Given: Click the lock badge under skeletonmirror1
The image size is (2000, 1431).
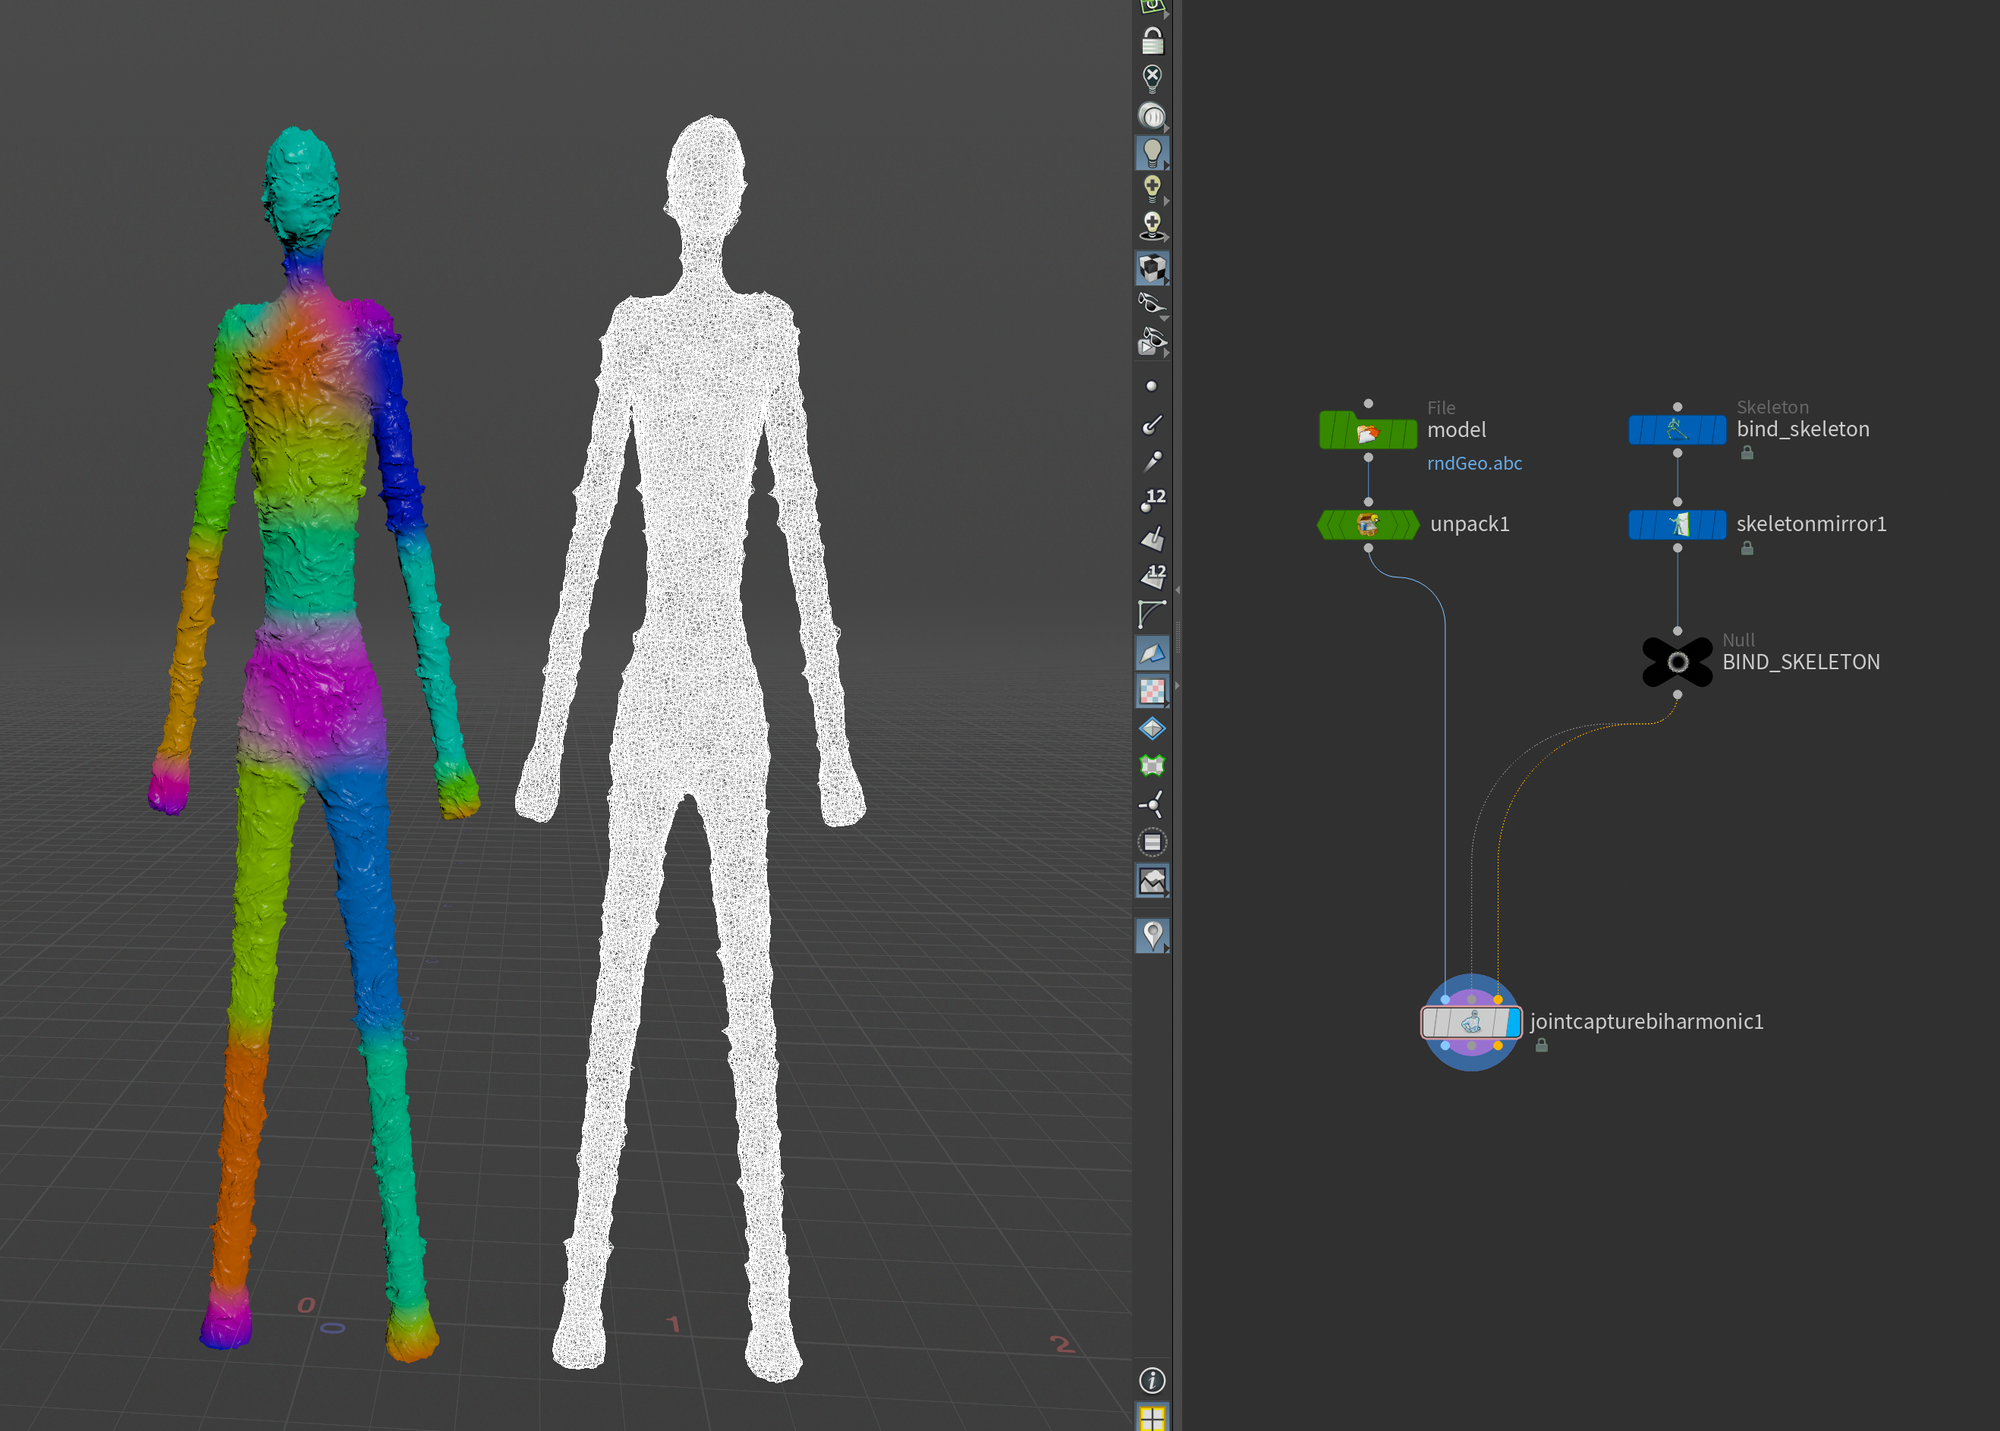Looking at the screenshot, I should pos(1747,548).
